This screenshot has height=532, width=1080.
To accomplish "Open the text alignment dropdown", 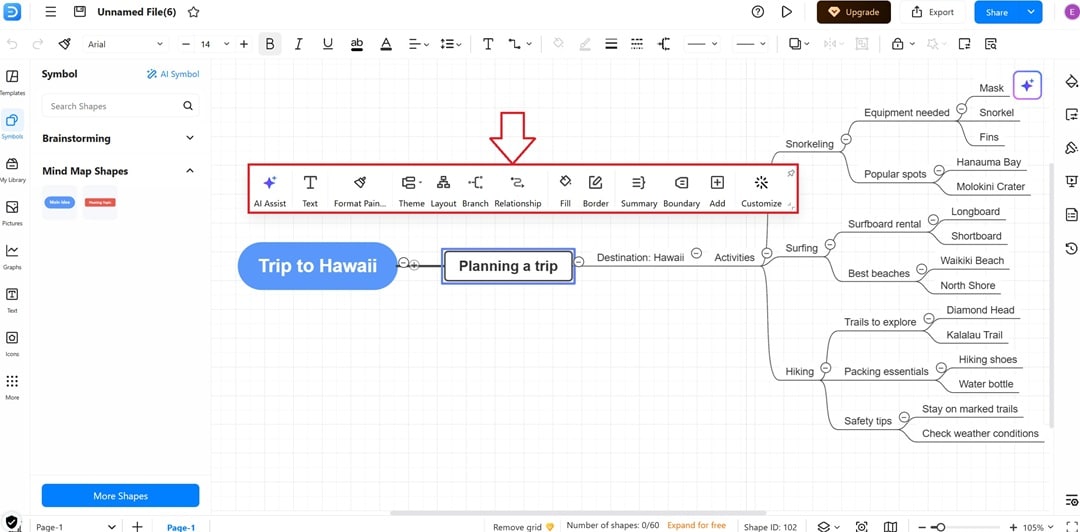I will coord(419,44).
